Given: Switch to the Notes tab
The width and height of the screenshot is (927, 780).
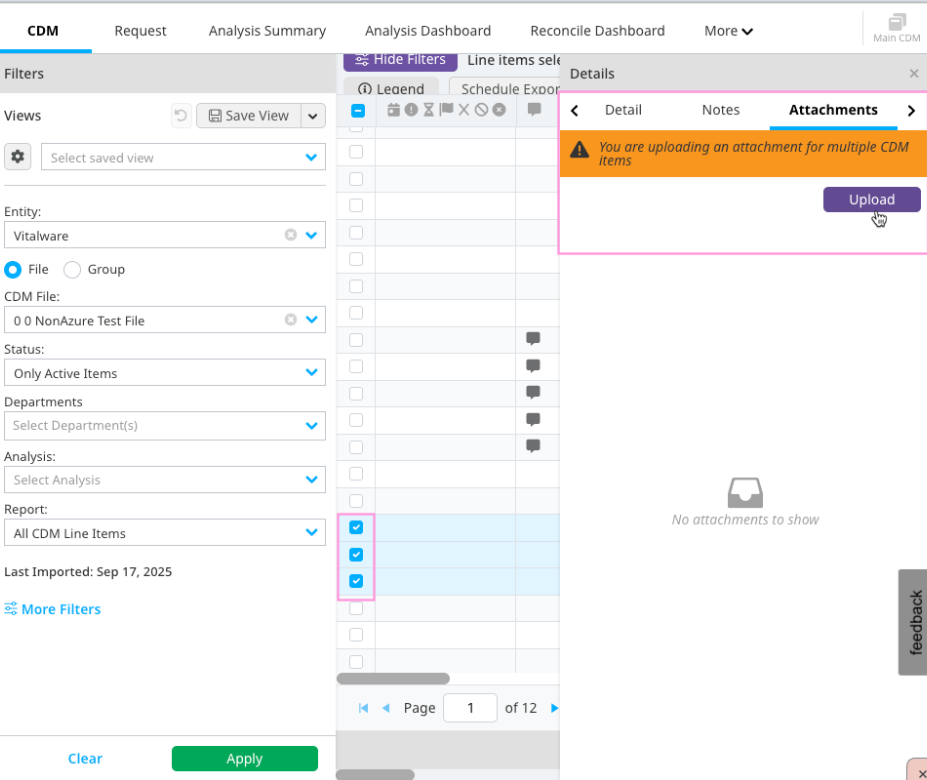Looking at the screenshot, I should click(720, 110).
